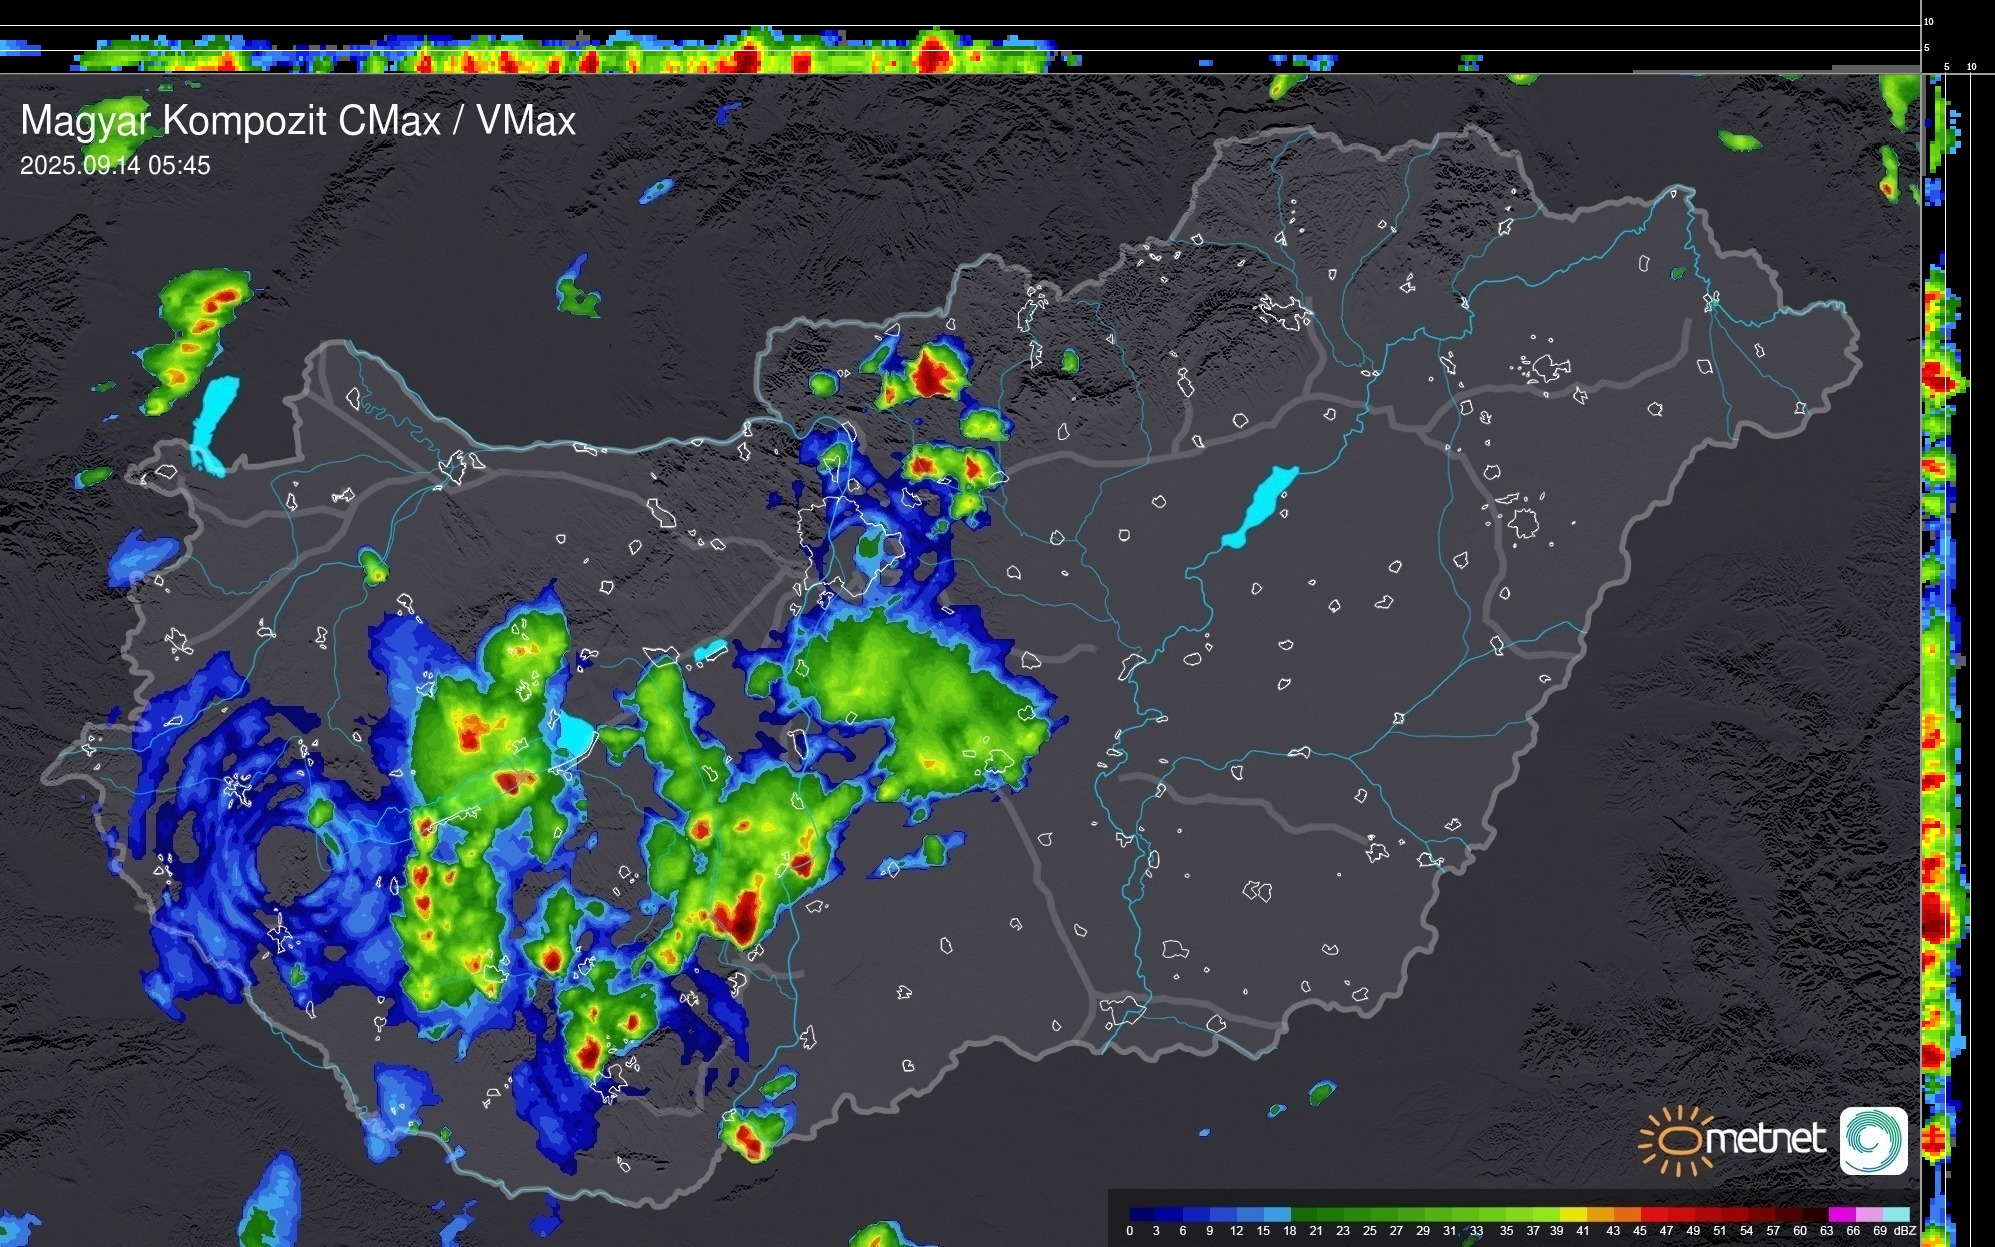Screen dimensions: 1995x1247
Task: Click Lake Balaton's cyan eastern end
Action: [574, 734]
